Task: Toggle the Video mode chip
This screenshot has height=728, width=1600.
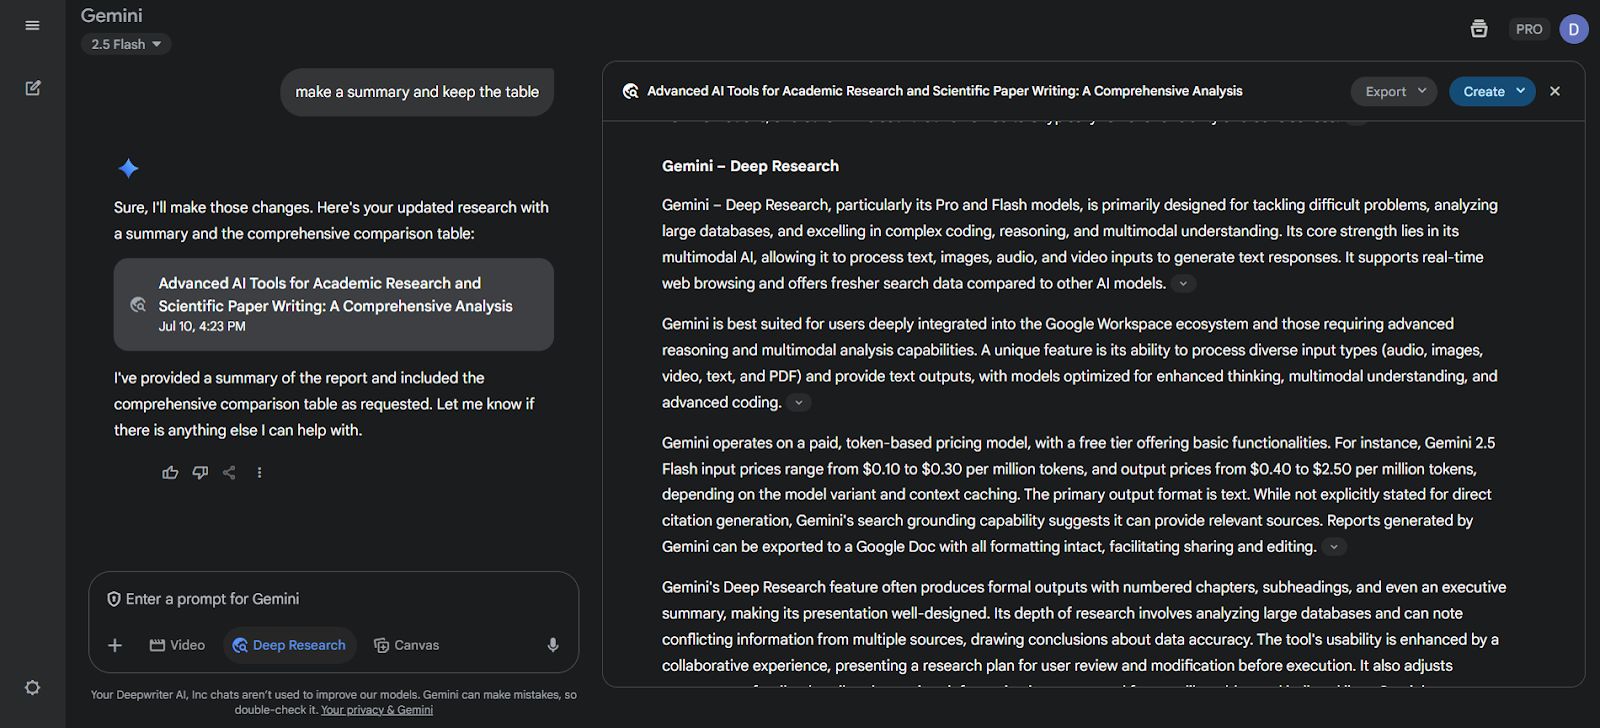Action: pos(177,645)
